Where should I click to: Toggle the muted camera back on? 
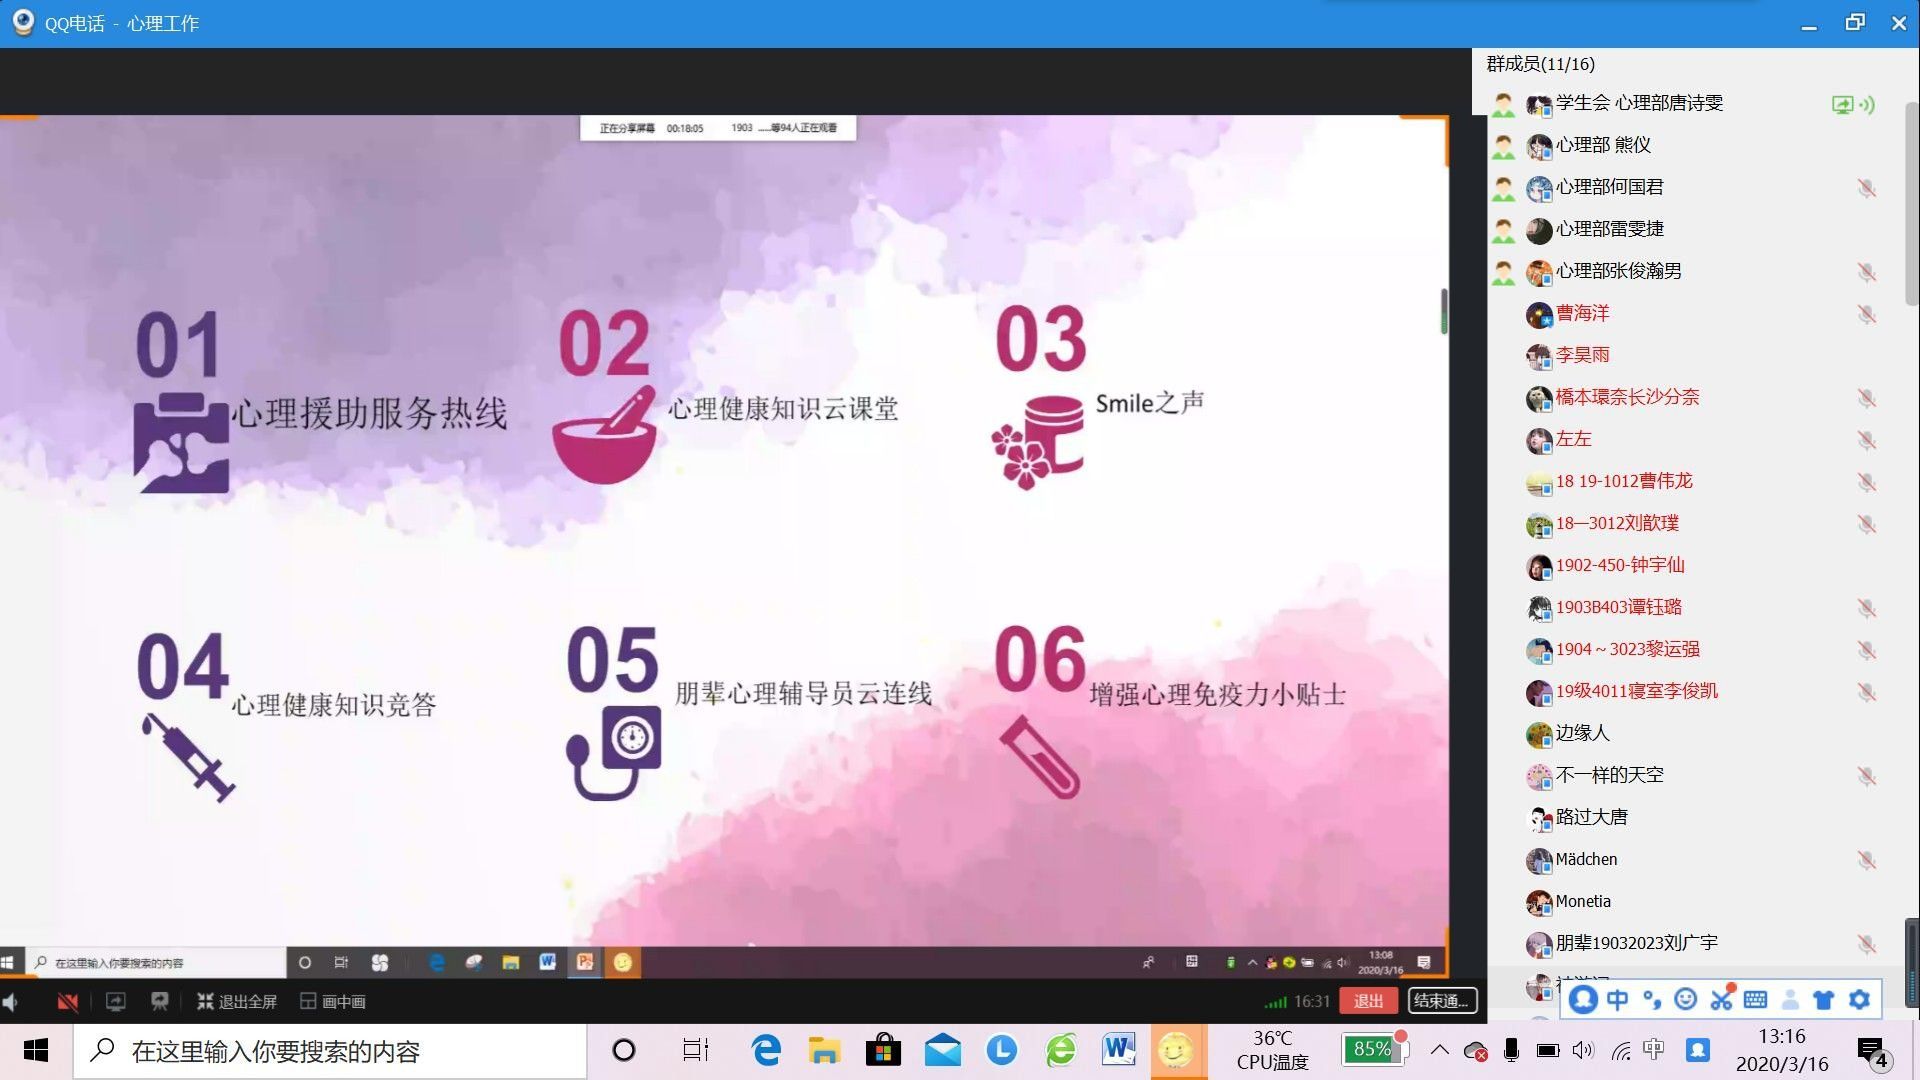point(67,1001)
